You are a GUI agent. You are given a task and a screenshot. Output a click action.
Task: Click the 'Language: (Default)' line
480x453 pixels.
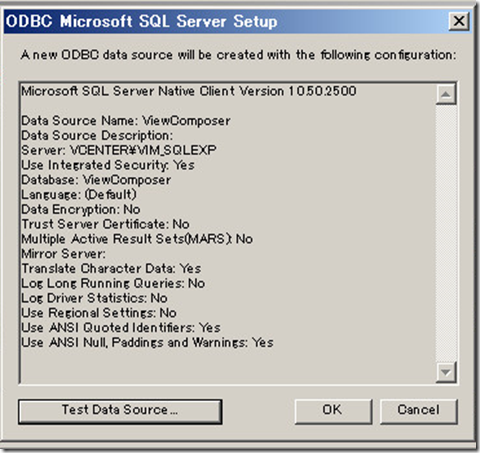click(x=79, y=195)
